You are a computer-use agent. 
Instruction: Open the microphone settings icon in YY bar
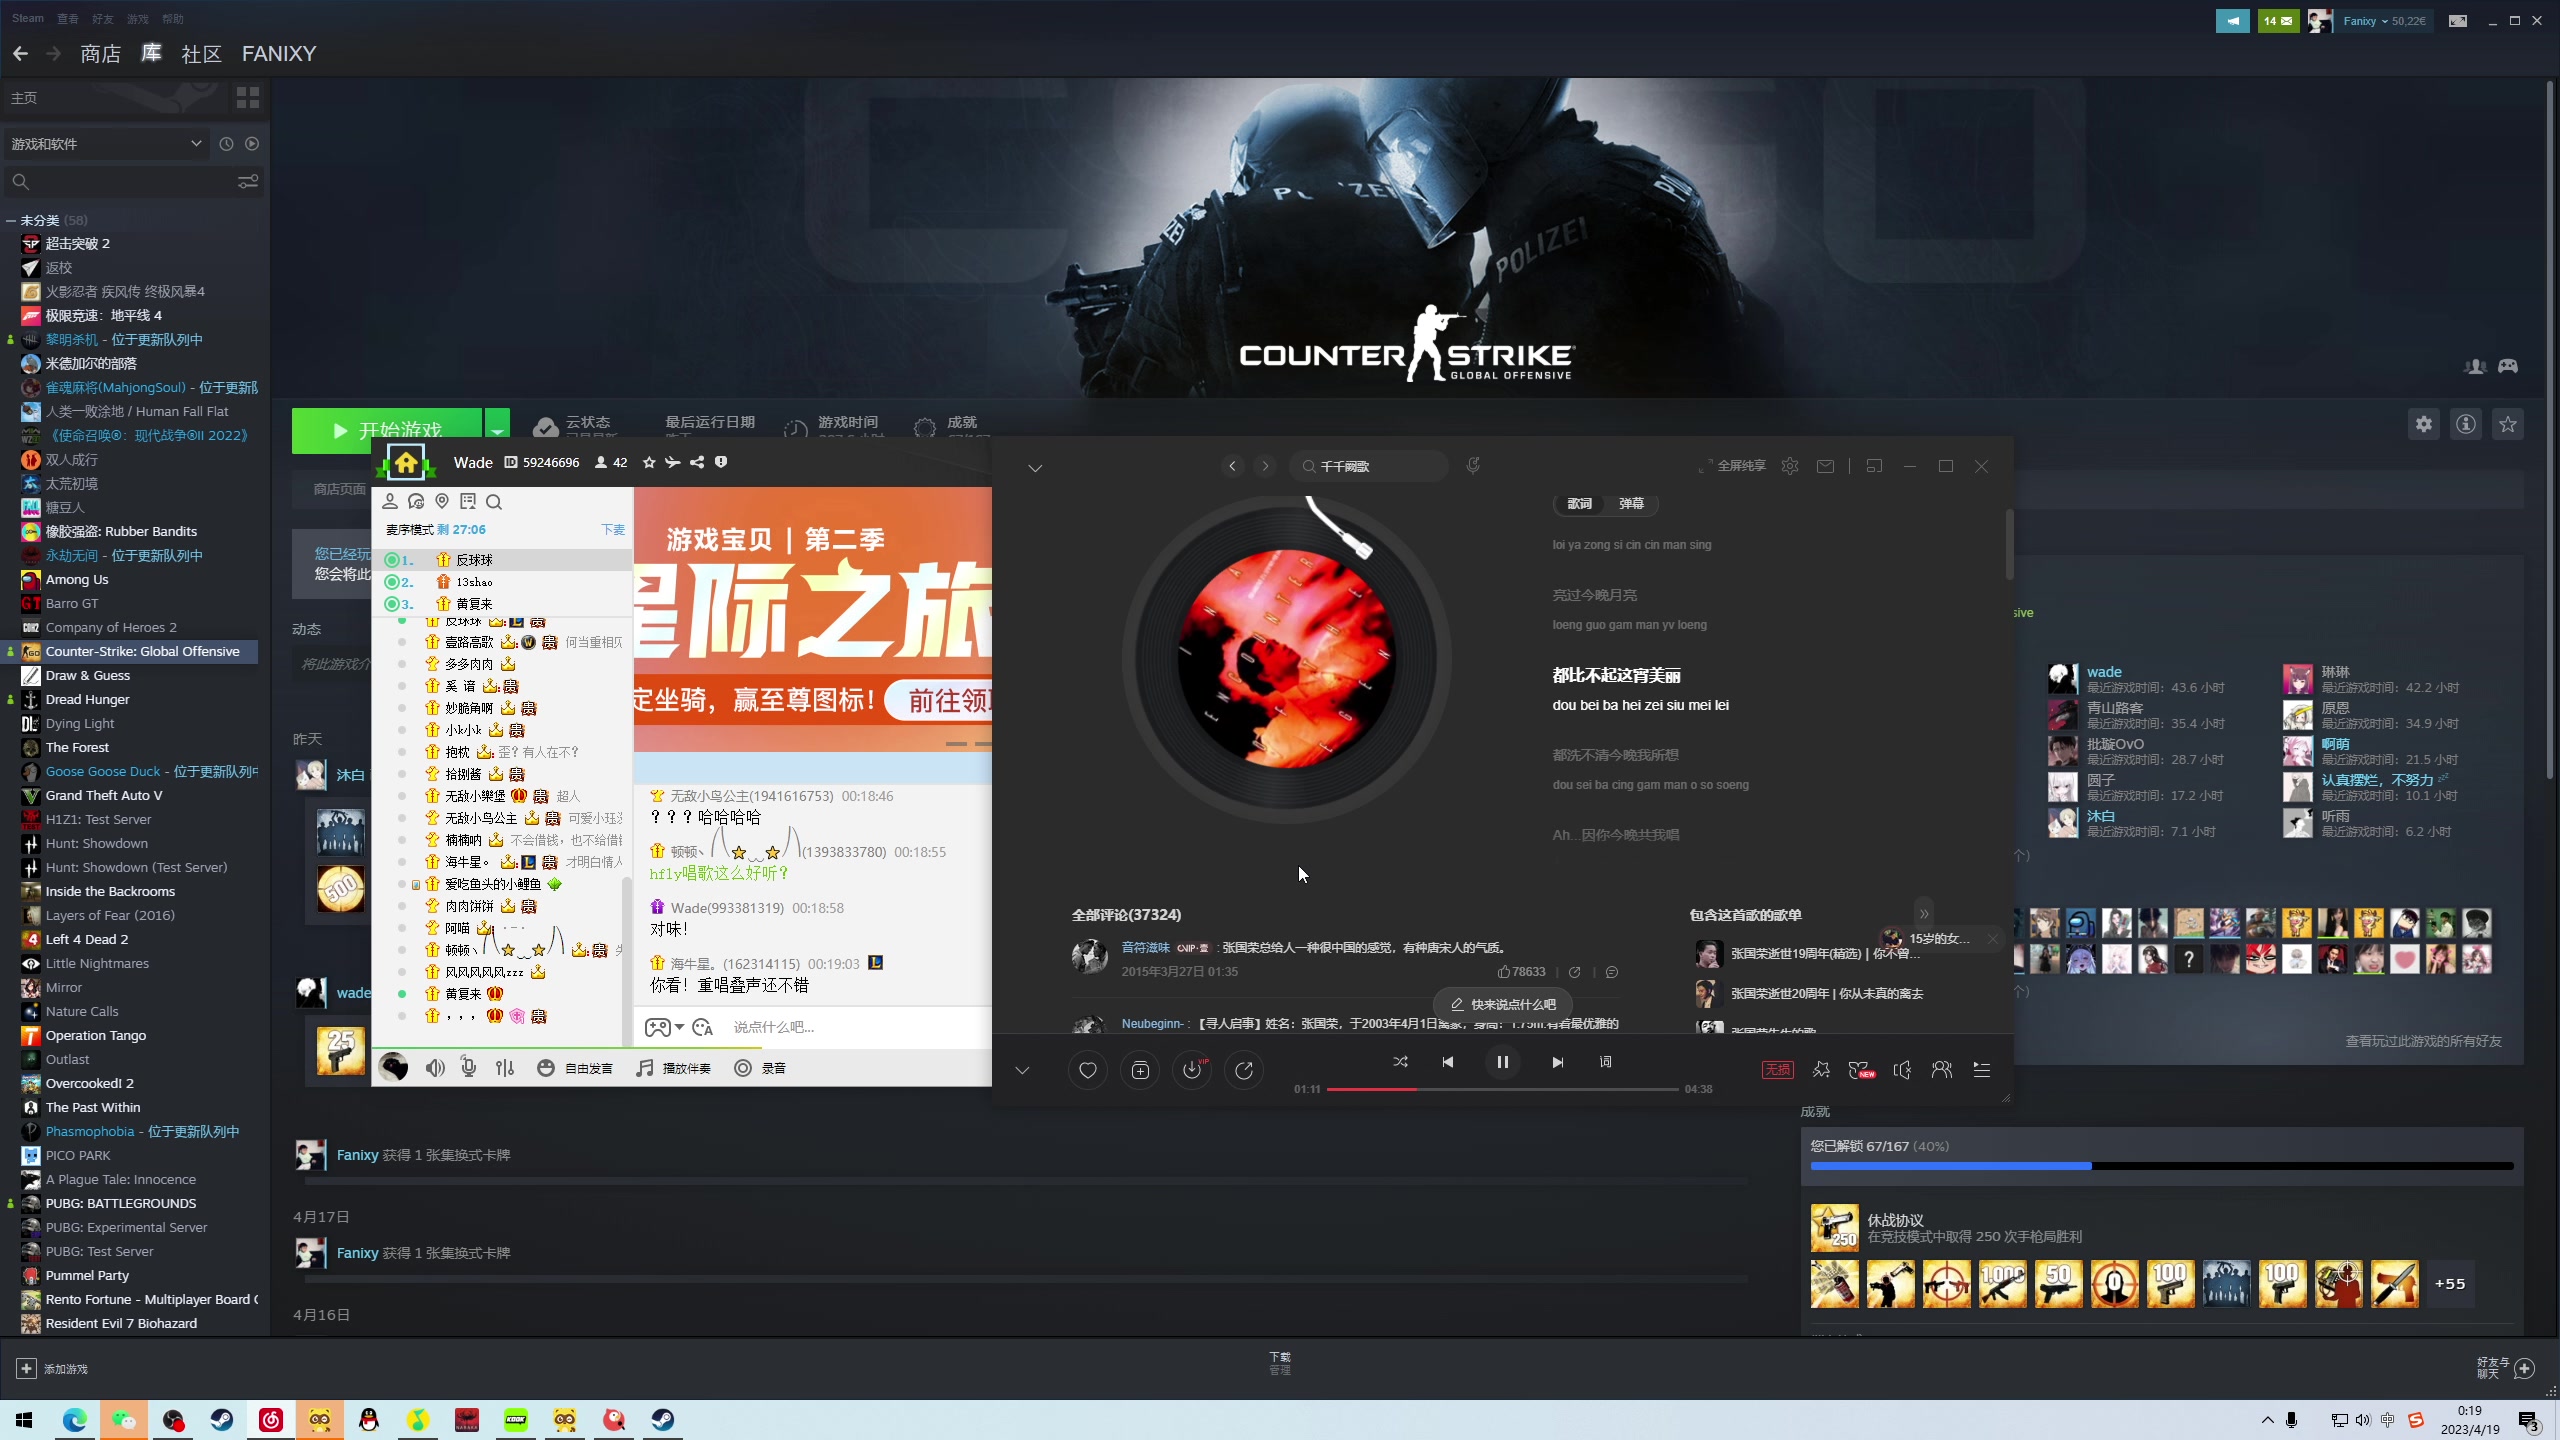468,1068
